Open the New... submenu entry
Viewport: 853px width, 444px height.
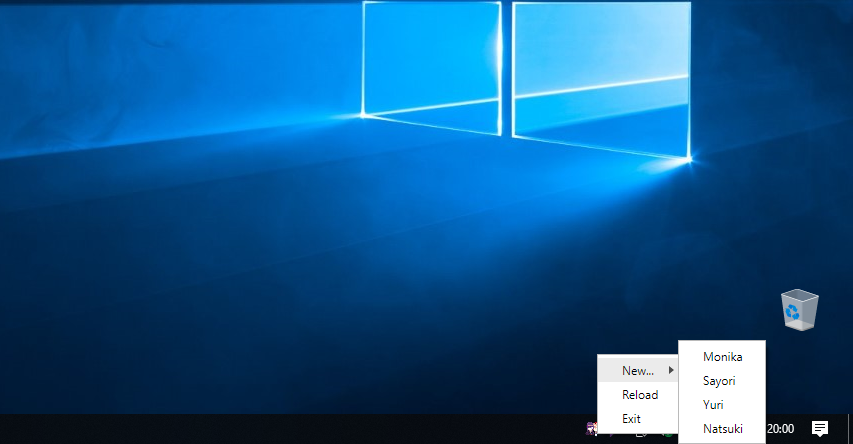click(x=638, y=371)
